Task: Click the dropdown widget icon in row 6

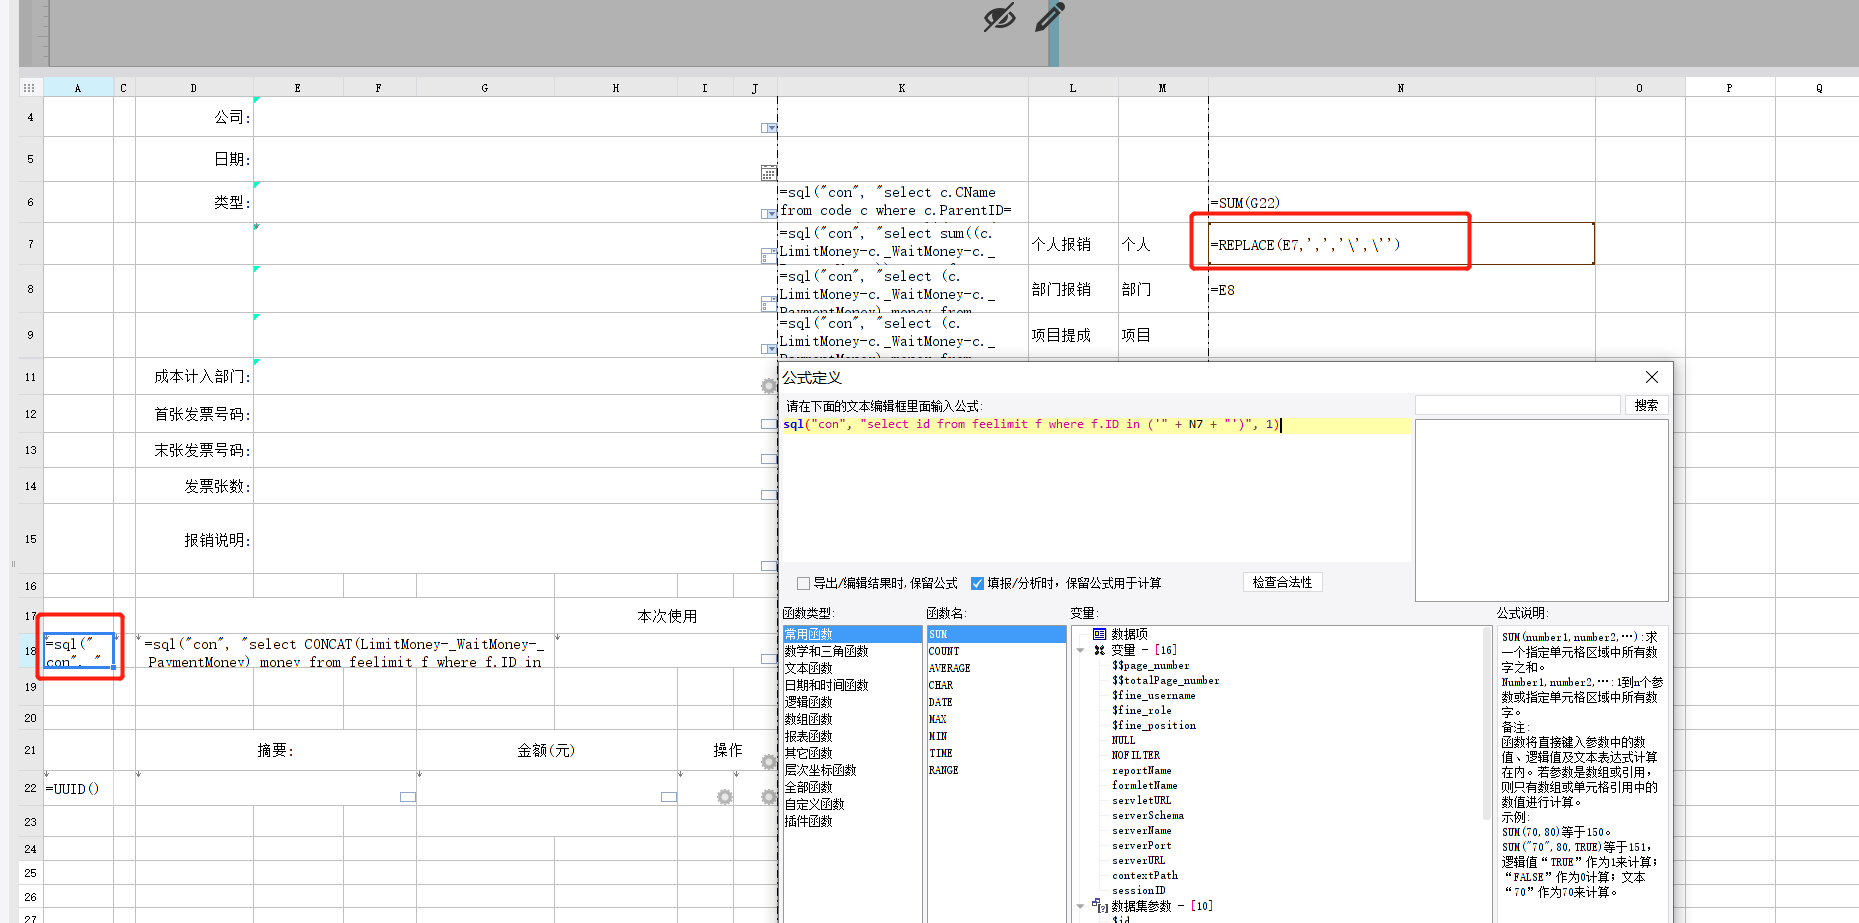Action: click(x=768, y=214)
